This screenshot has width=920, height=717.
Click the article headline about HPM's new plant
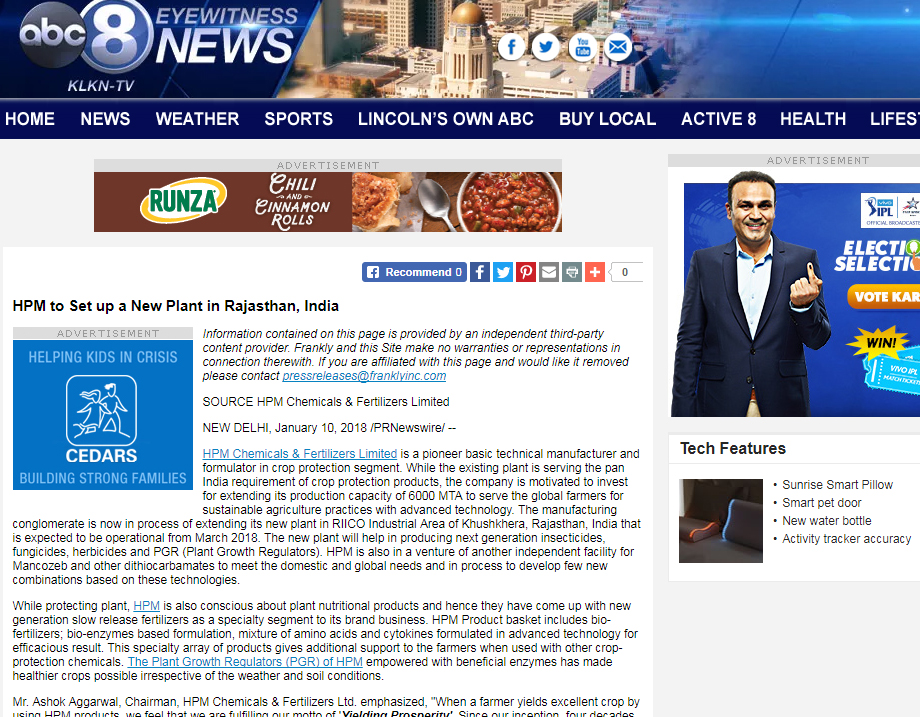(x=176, y=306)
